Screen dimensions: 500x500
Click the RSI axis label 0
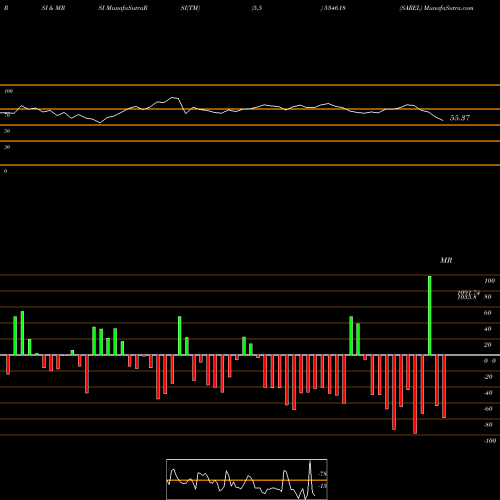point(5,171)
